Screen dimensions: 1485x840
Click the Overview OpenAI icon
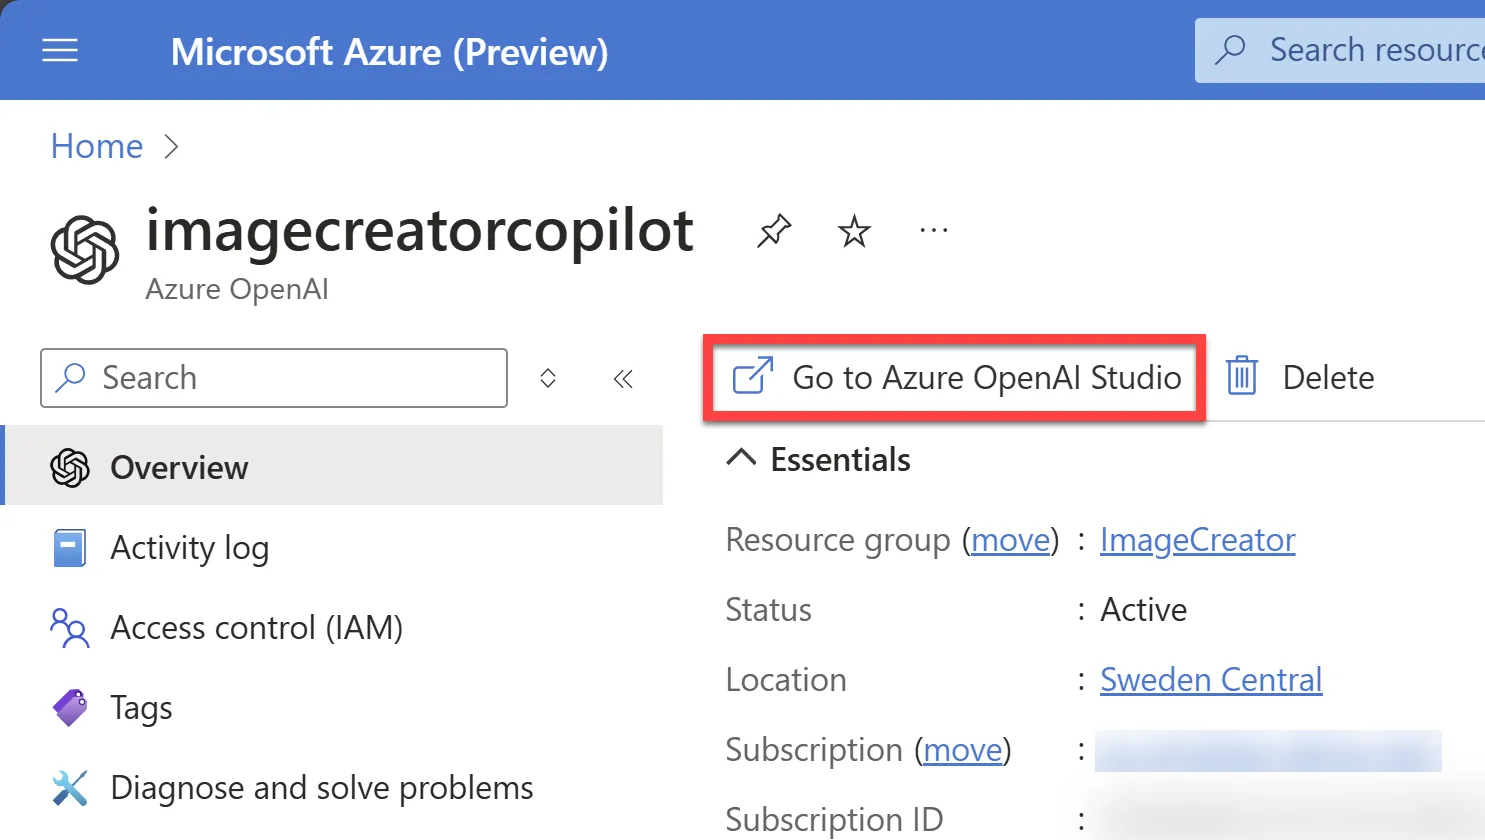point(70,467)
